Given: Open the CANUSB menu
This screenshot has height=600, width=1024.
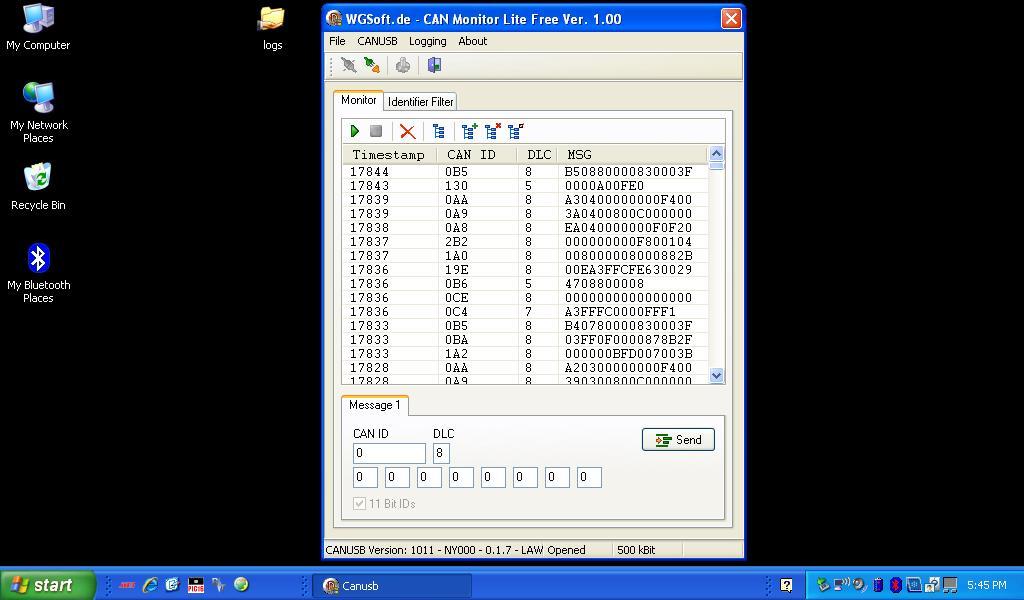Looking at the screenshot, I should 377,41.
